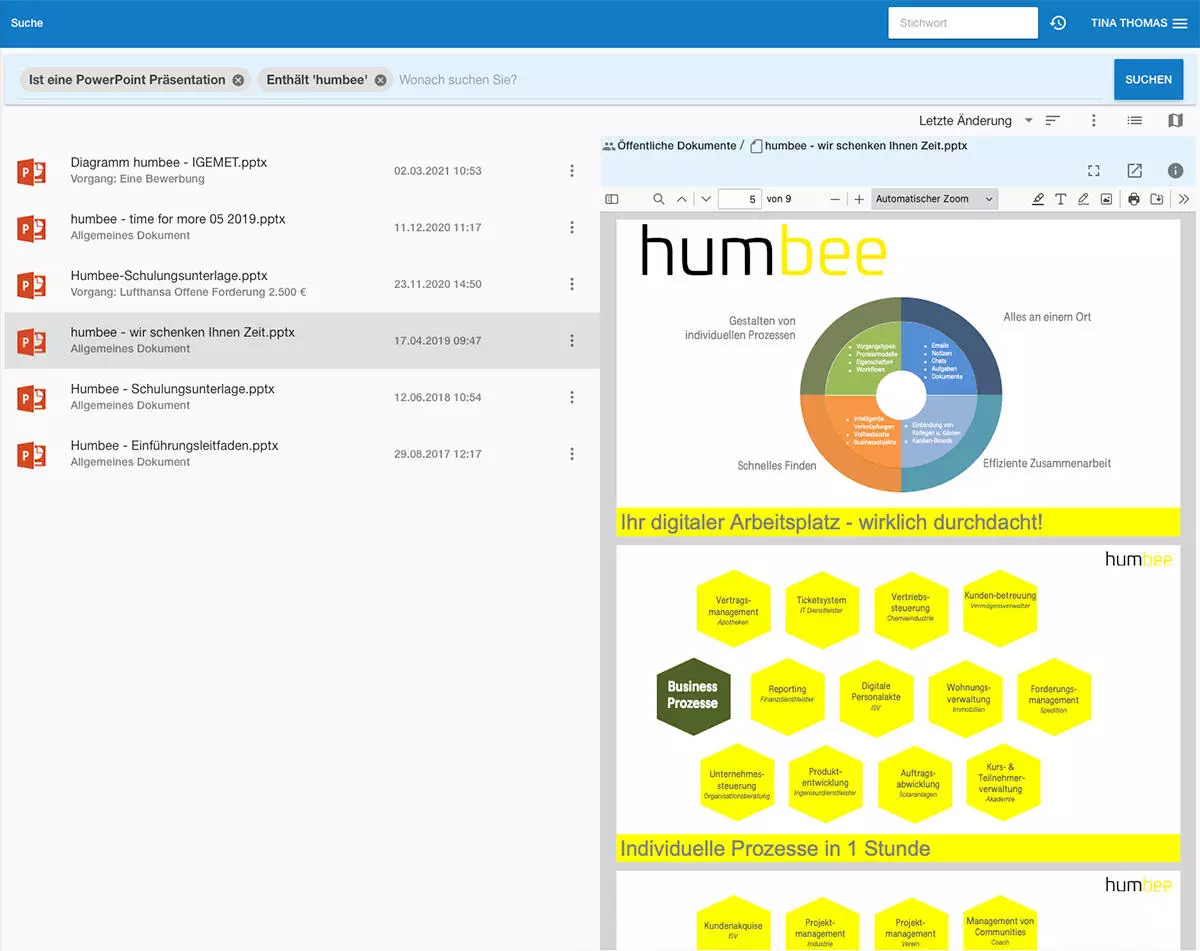Switch to map view icon

[x=1175, y=120]
